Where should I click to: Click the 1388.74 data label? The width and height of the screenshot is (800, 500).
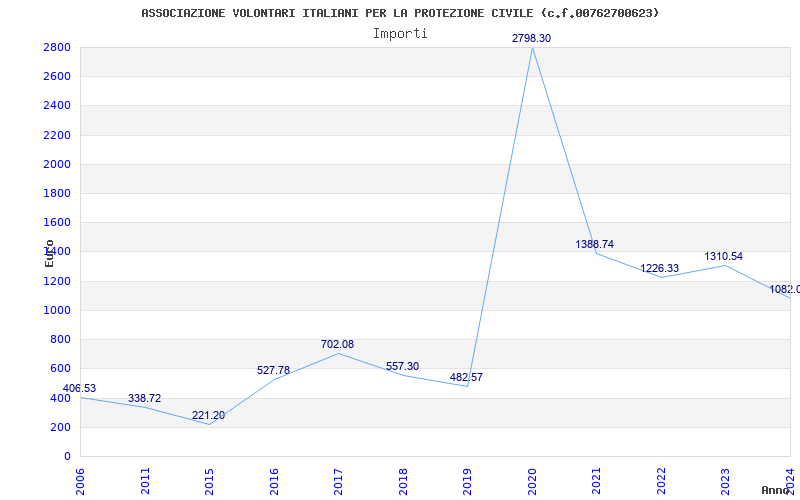594,244
